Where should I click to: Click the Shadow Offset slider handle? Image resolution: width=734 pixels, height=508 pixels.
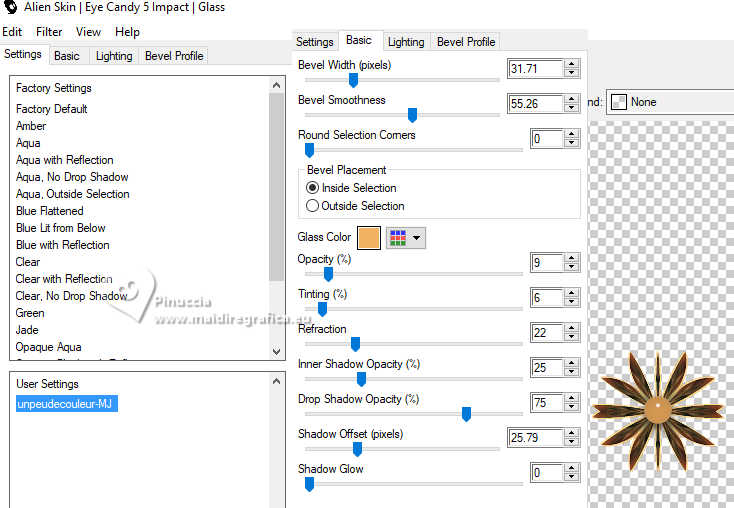coord(357,449)
